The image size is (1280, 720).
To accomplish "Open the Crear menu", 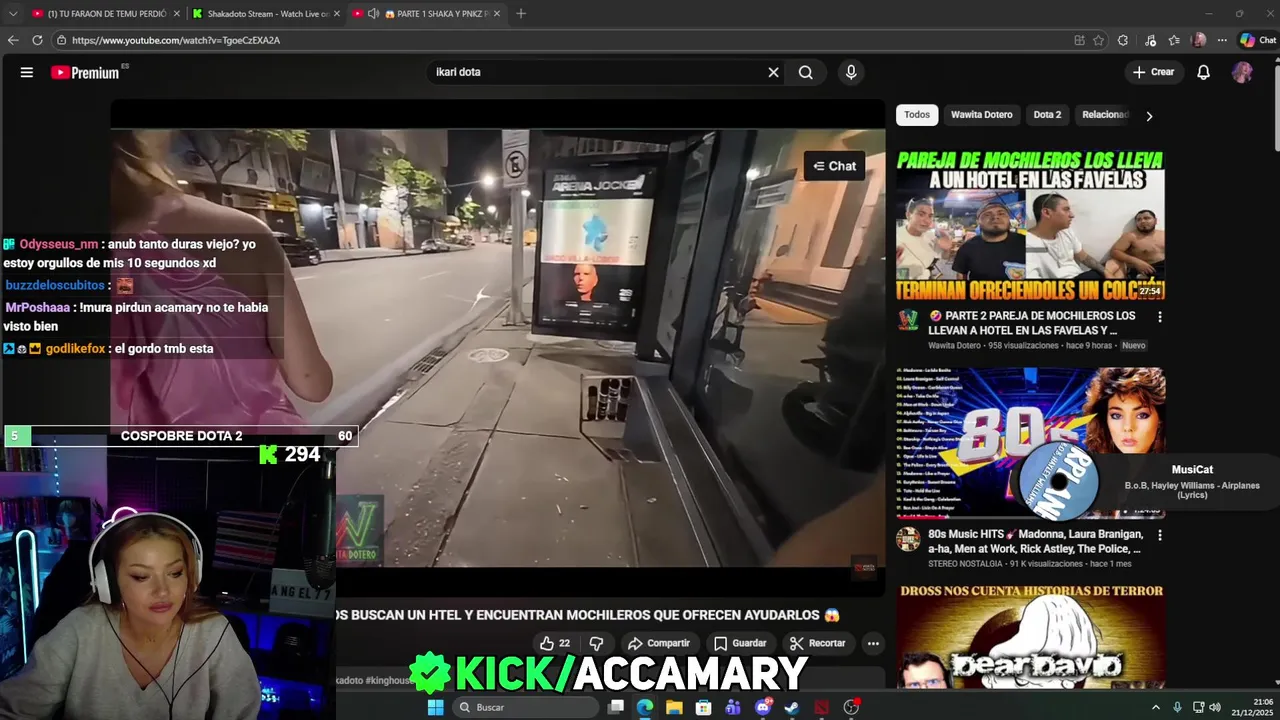I will pos(1153,72).
